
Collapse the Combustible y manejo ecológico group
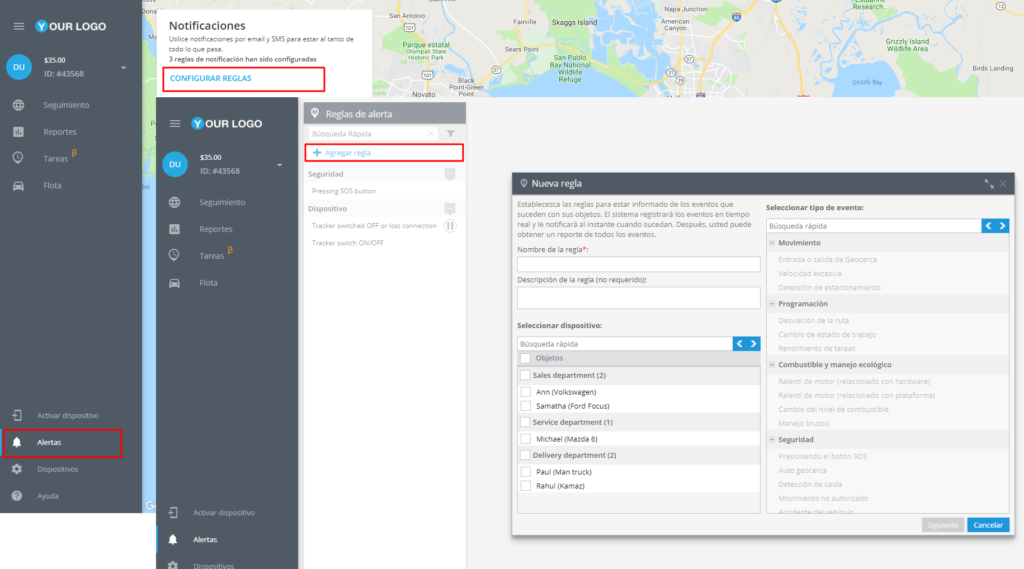[772, 365]
